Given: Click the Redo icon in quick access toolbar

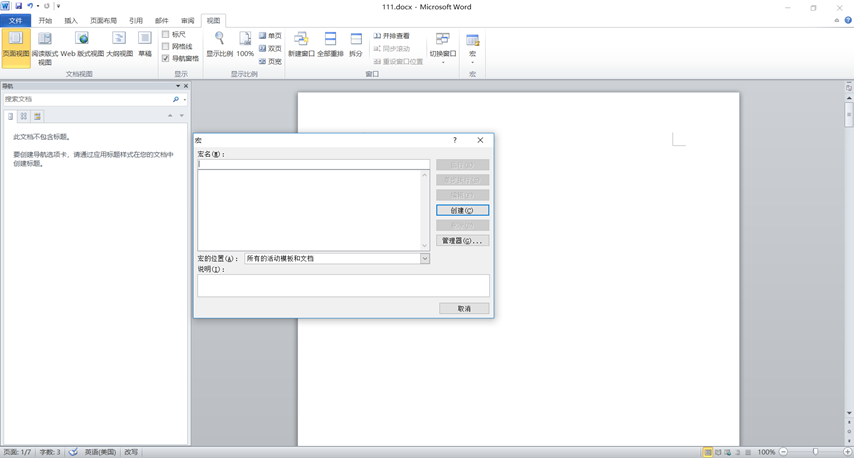Looking at the screenshot, I should pos(47,6).
